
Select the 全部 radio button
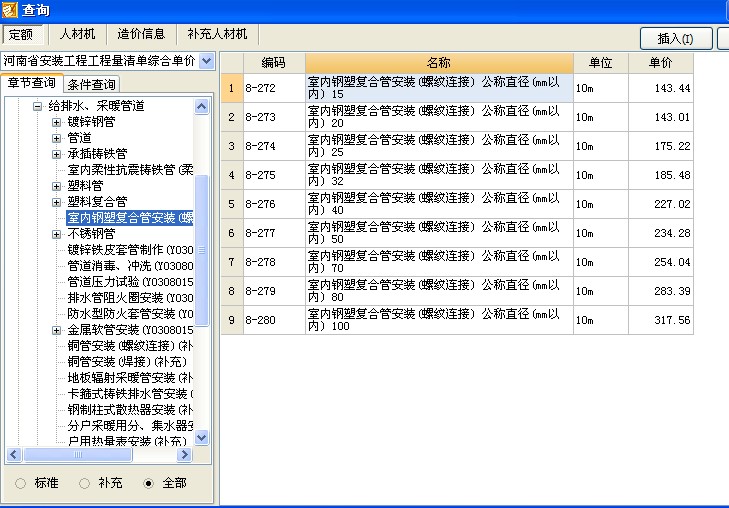click(x=148, y=483)
